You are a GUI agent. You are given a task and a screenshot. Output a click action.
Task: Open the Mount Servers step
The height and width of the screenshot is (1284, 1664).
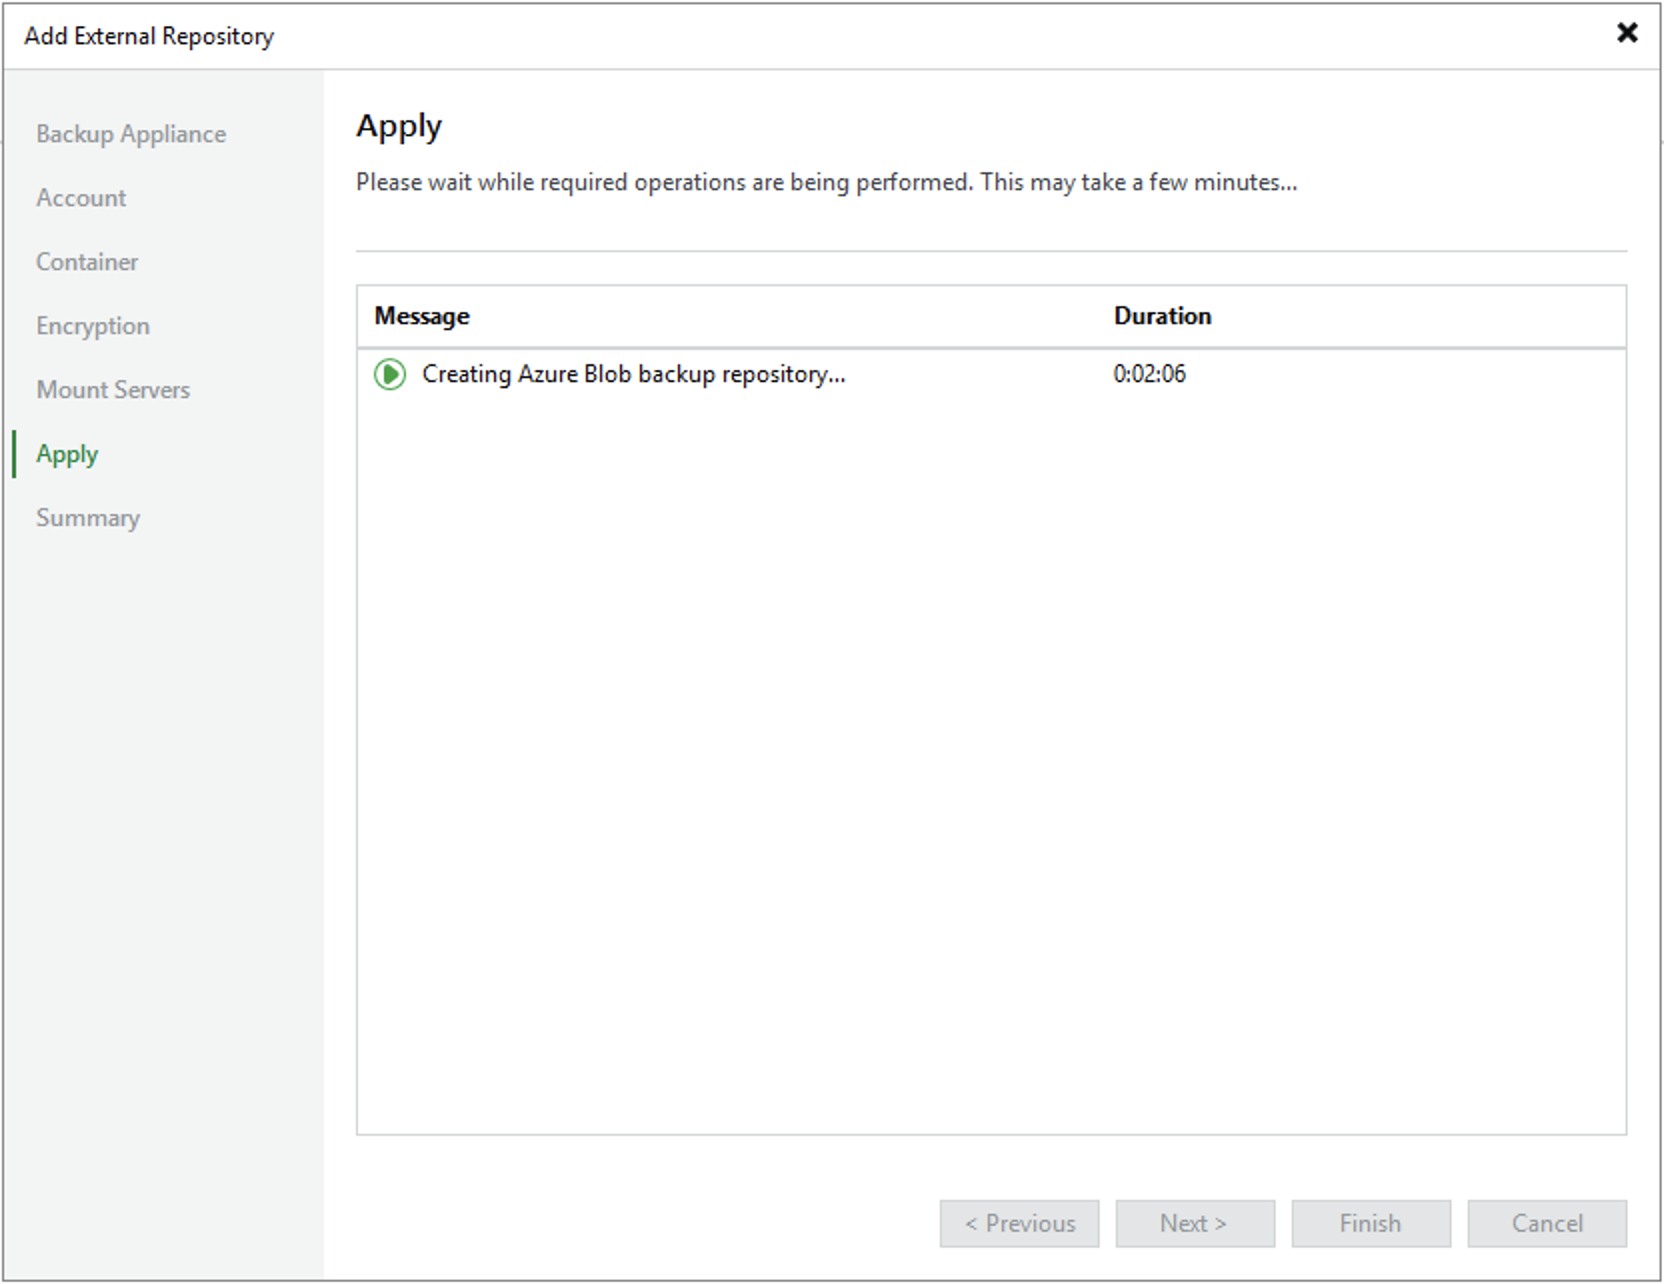tap(113, 390)
